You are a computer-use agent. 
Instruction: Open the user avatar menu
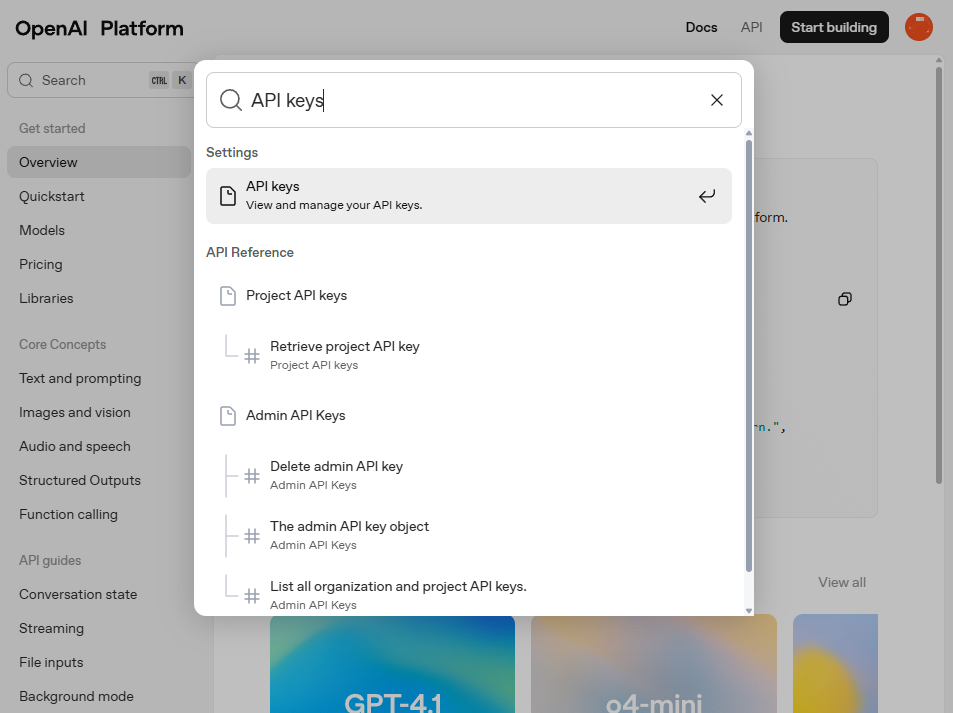[918, 27]
